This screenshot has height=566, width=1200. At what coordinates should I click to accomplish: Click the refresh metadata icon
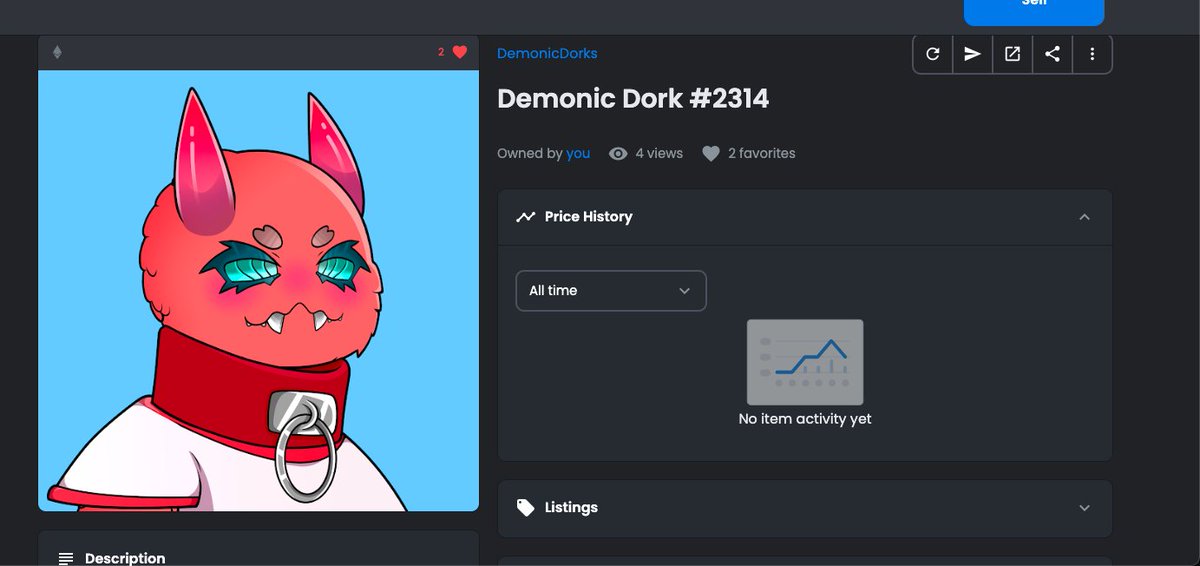pos(933,54)
